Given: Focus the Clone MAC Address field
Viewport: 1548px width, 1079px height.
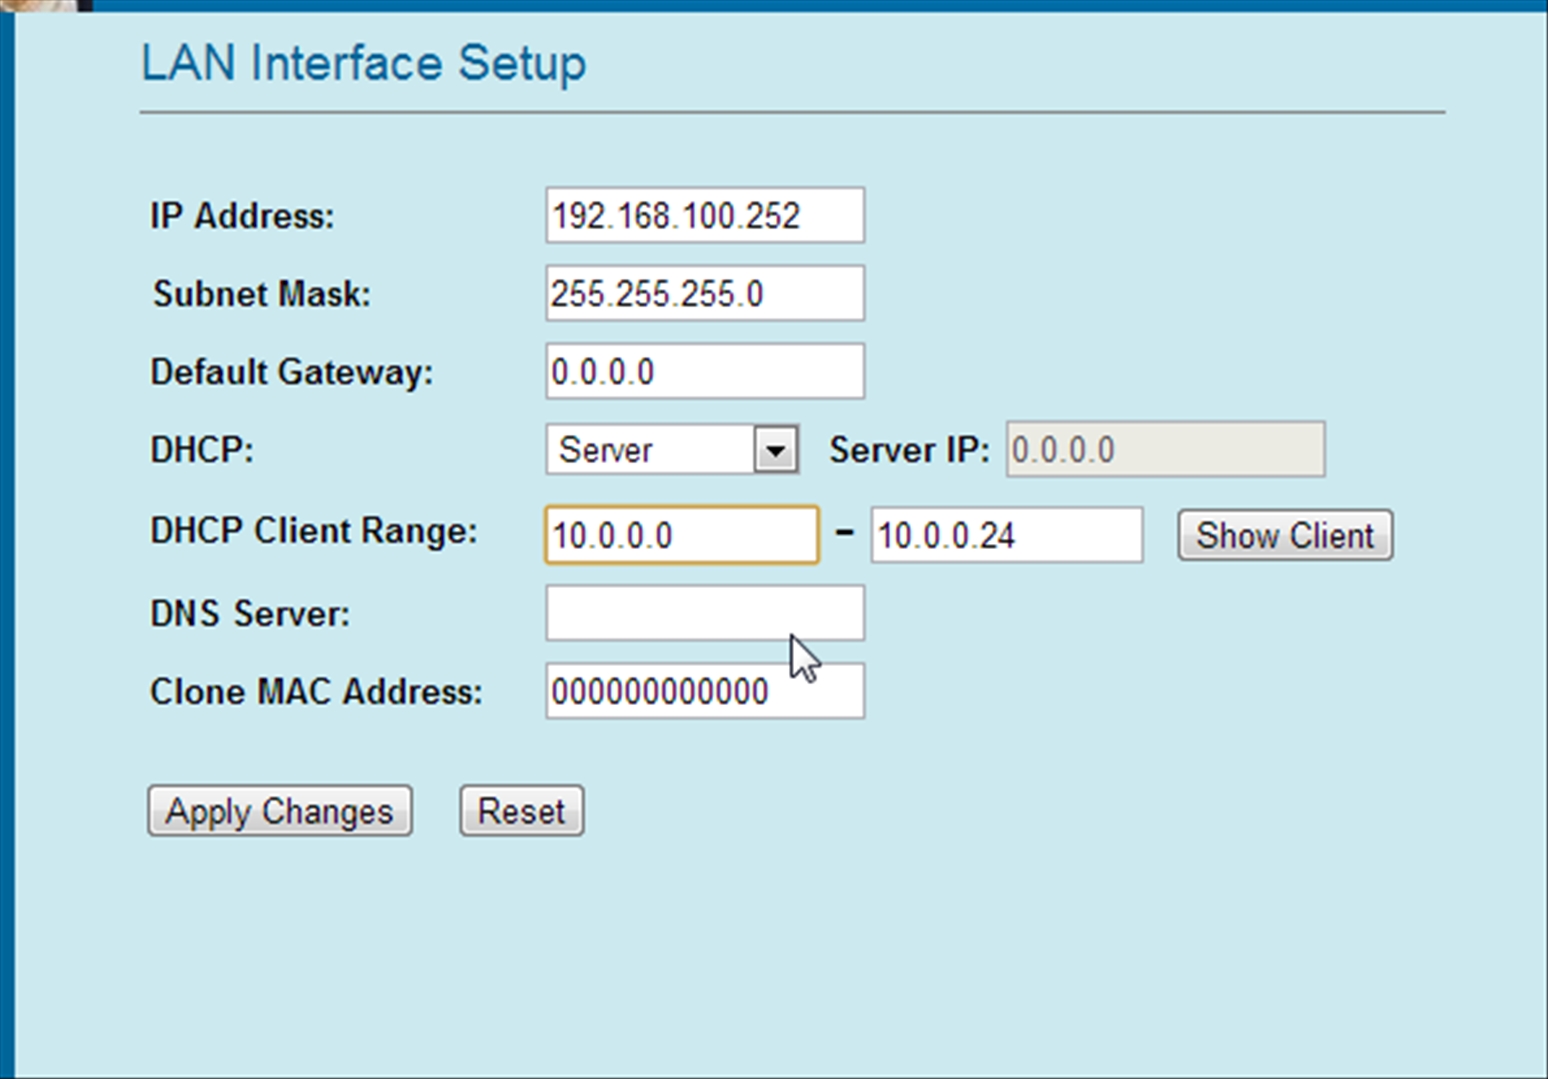Looking at the screenshot, I should coord(704,691).
